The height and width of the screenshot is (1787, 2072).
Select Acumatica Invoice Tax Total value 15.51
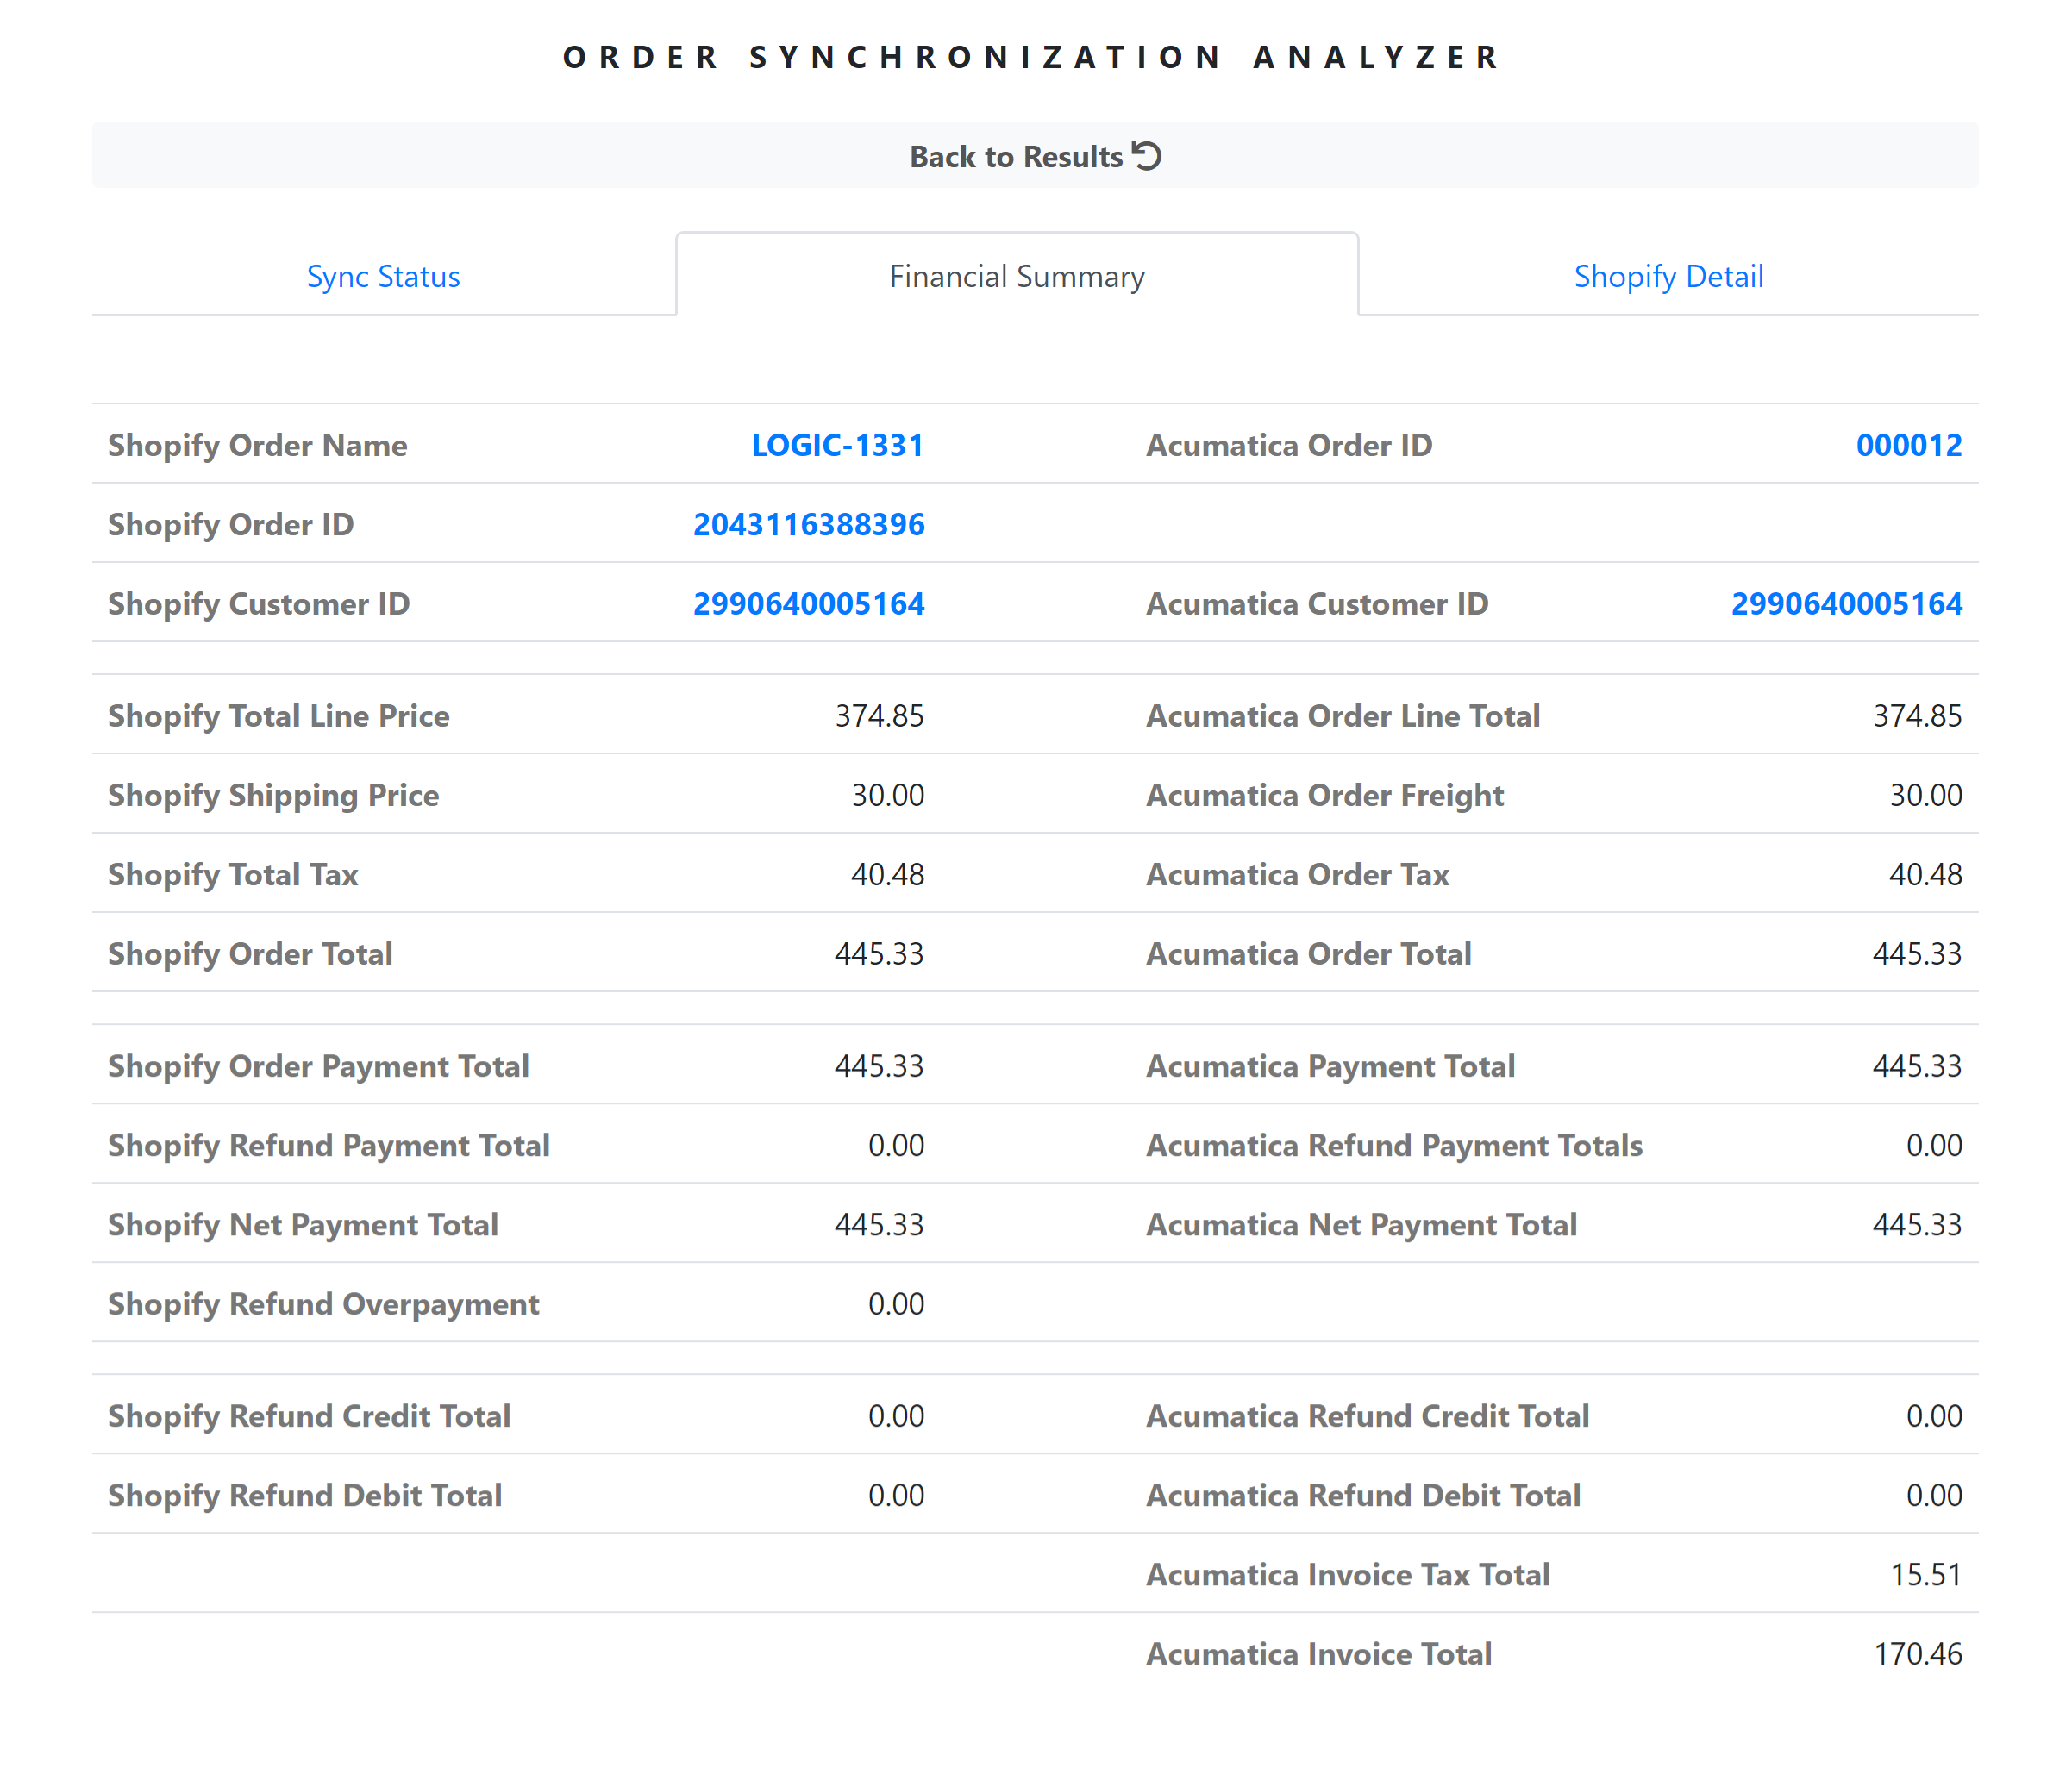[1926, 1575]
